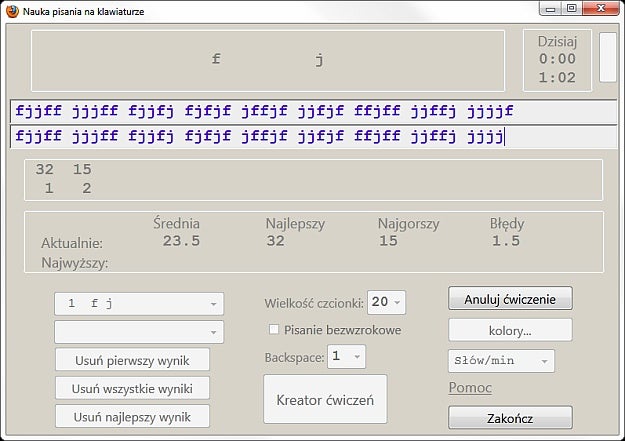This screenshot has width=625, height=441.
Task: Click Usuń najlepszy wynik button
Action: 132,417
